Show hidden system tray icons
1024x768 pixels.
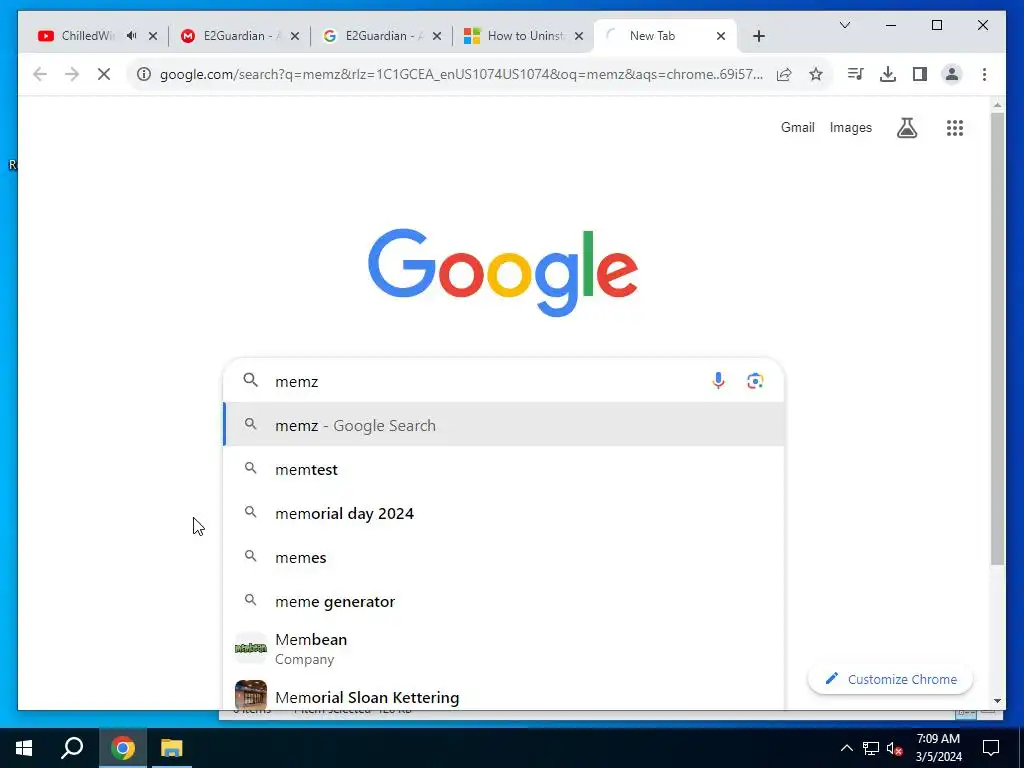[846, 748]
